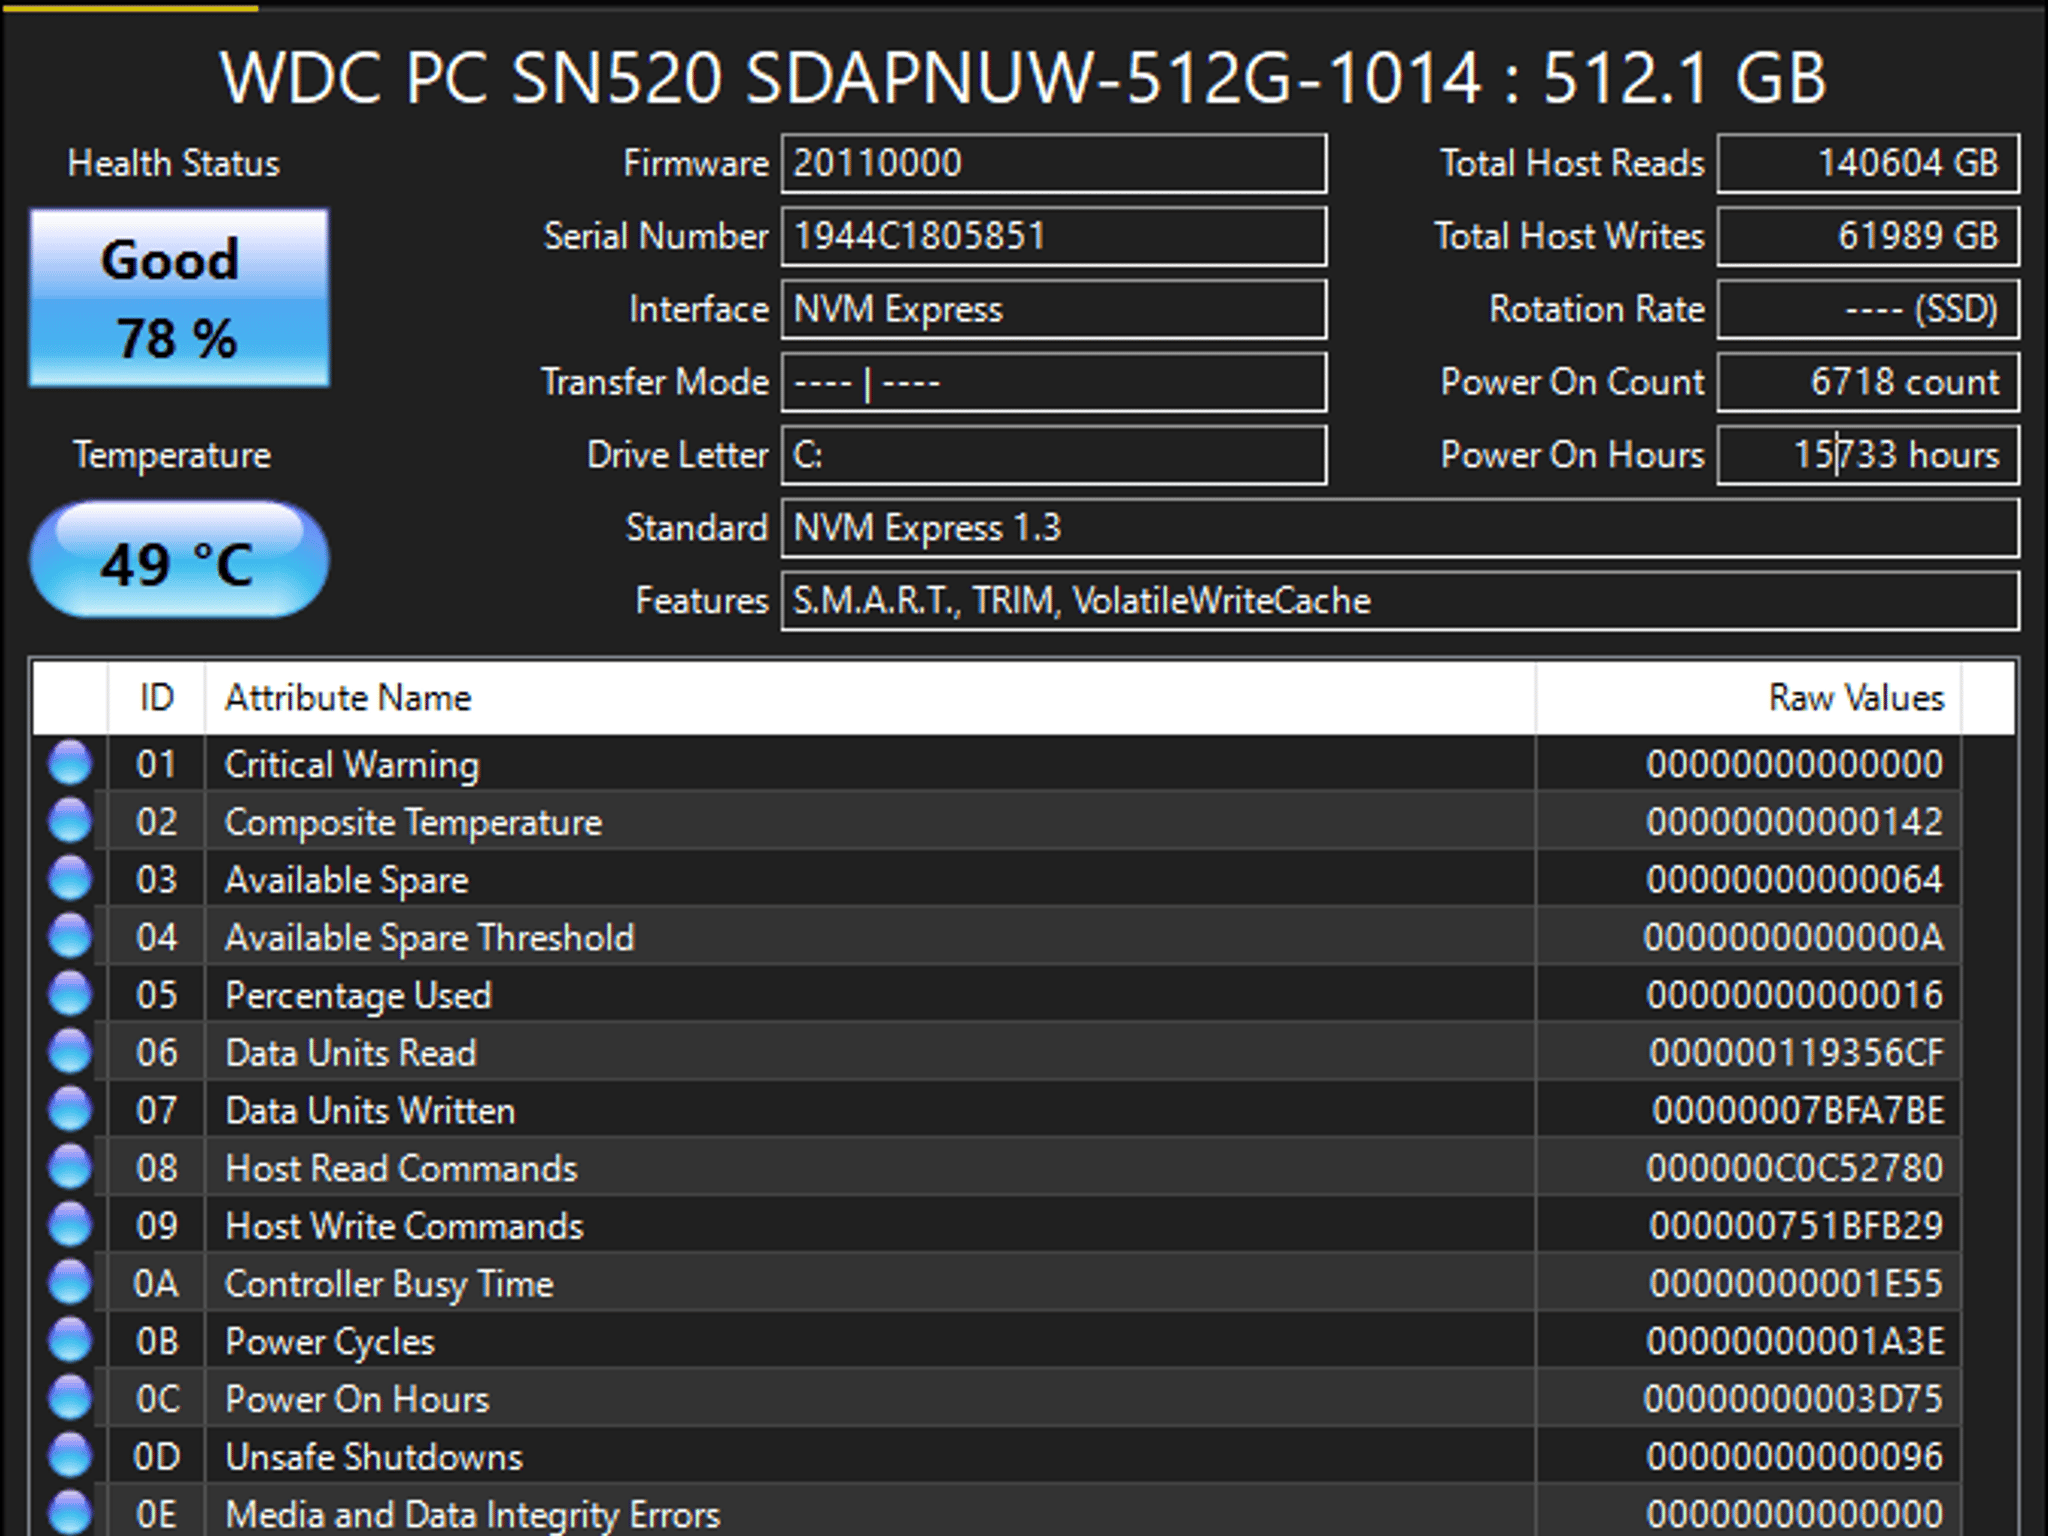The width and height of the screenshot is (2048, 1536).
Task: Click status orb for Percentage Used row
Action: coord(70,995)
